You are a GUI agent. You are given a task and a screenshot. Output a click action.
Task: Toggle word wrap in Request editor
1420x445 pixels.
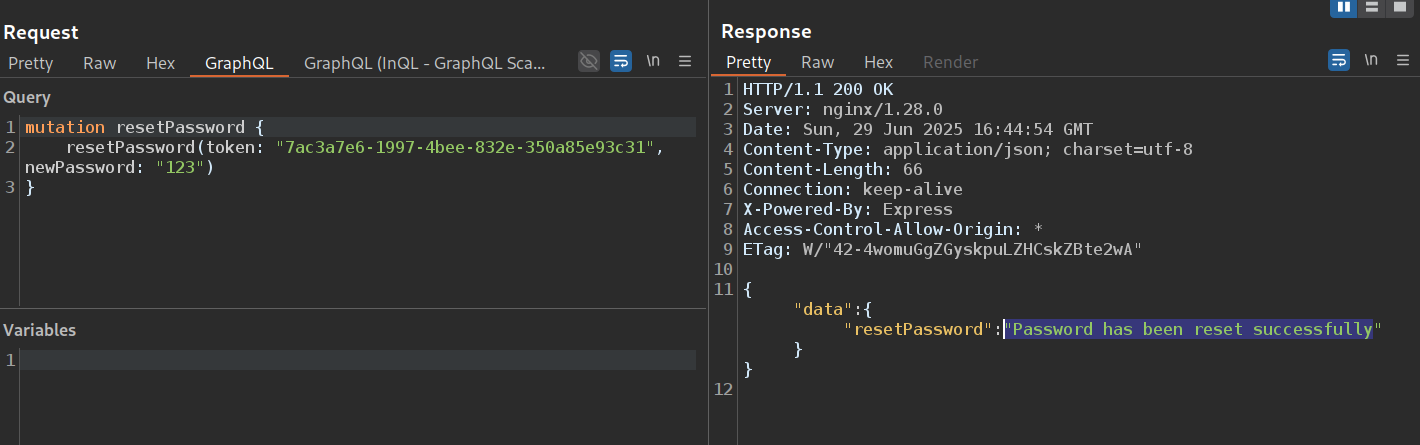[x=621, y=61]
